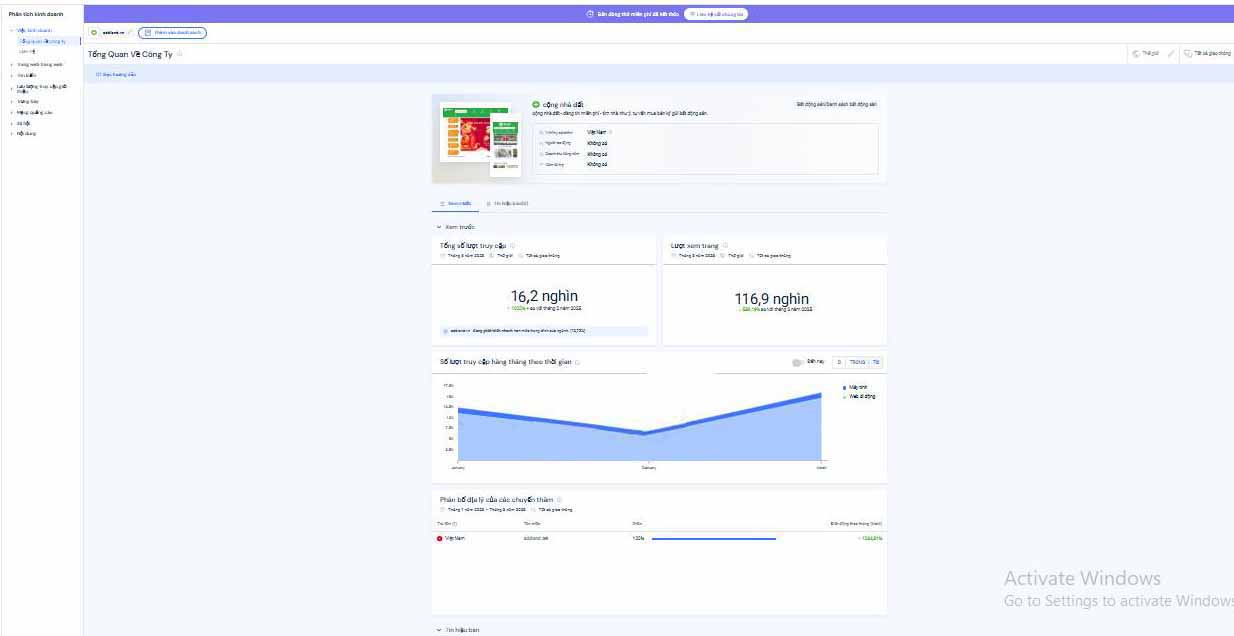The width and height of the screenshot is (1234, 636).
Task: Switch to the second tab next to overview tab
Action: (x=507, y=203)
